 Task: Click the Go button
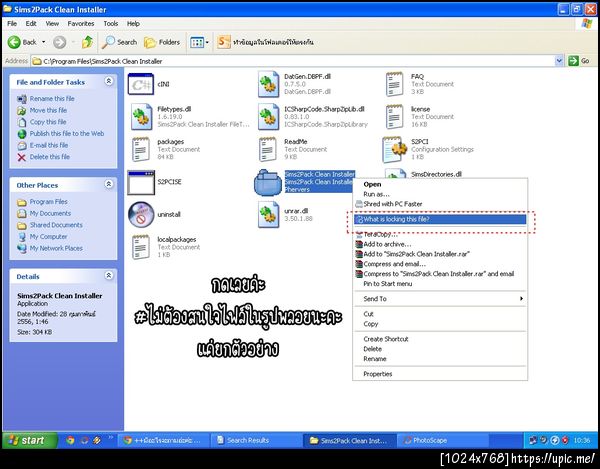pyautogui.click(x=579, y=61)
